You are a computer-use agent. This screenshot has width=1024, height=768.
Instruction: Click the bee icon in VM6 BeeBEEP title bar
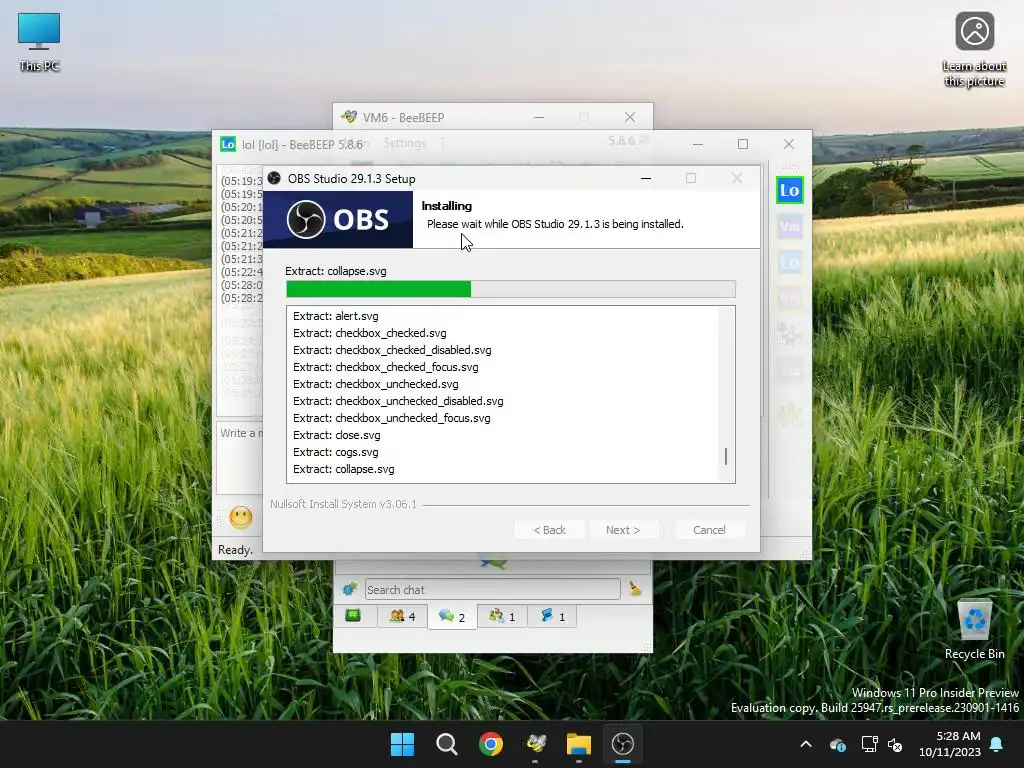349,117
